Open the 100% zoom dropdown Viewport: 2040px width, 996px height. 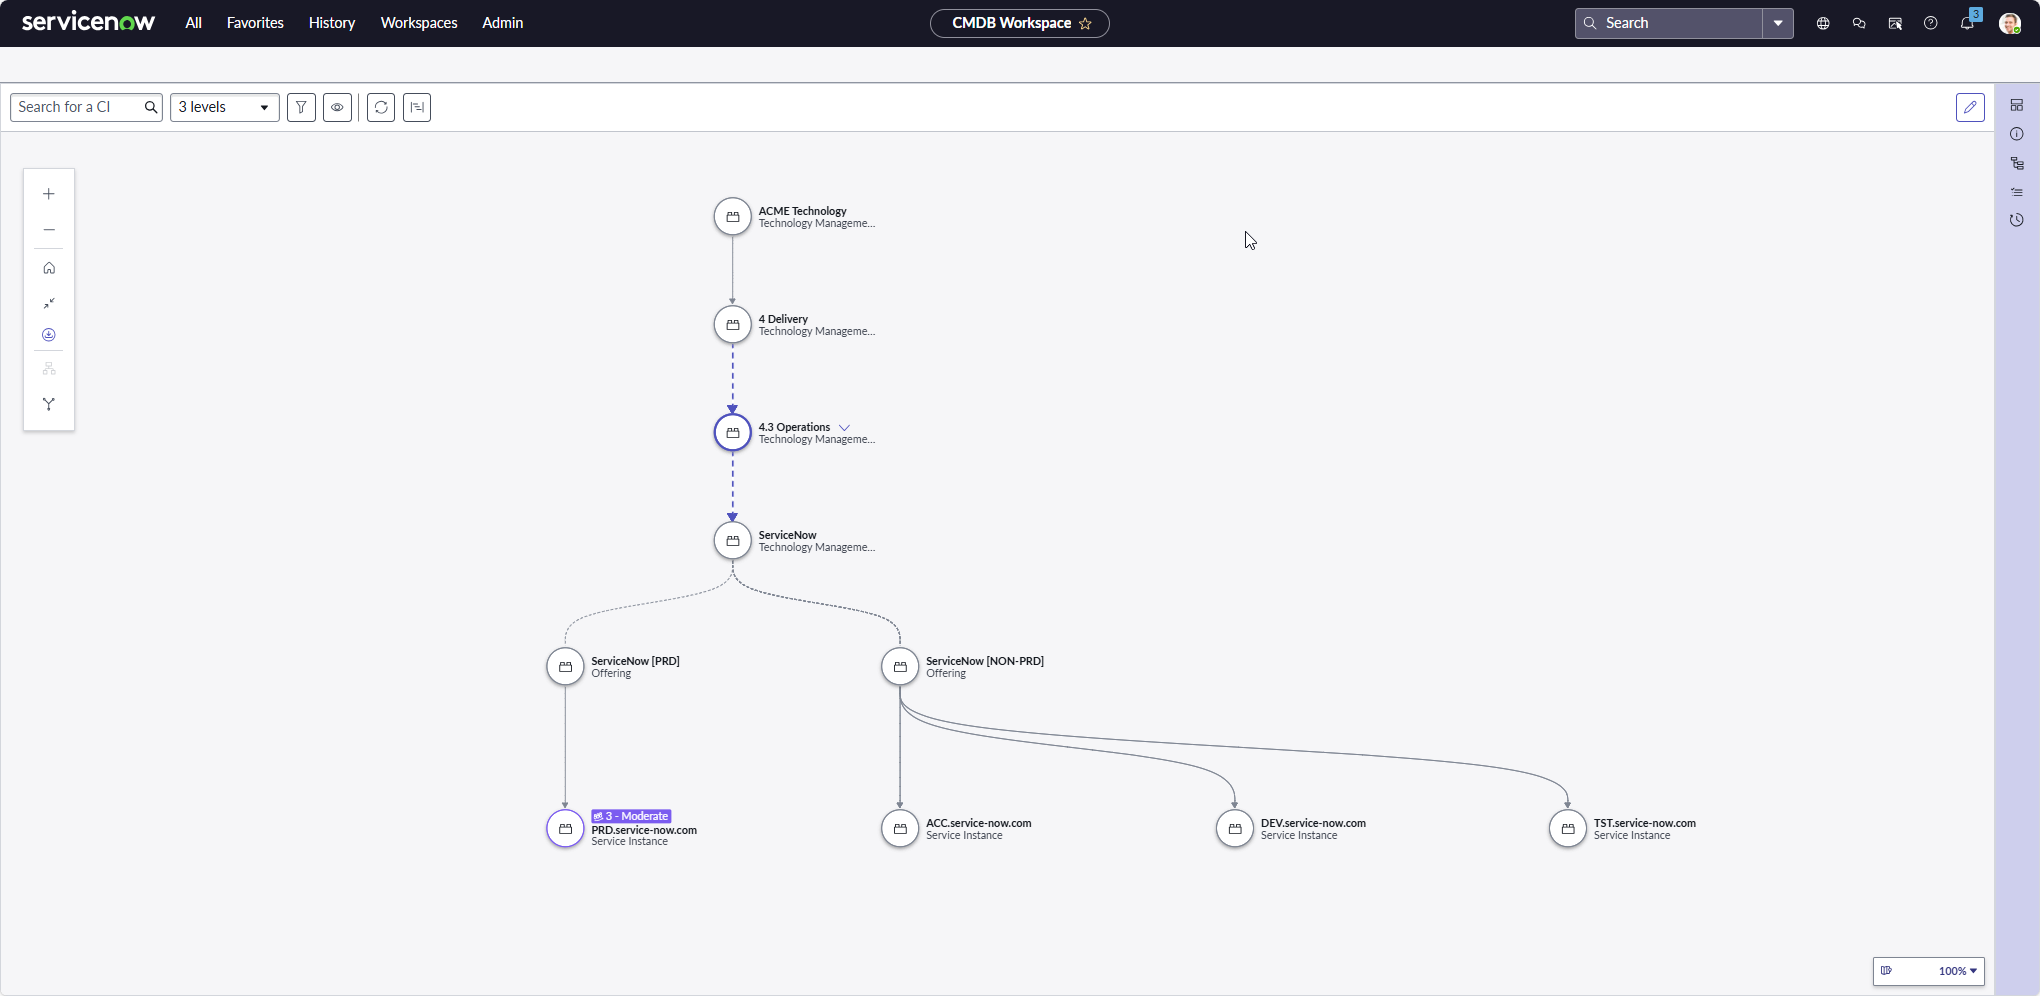point(1957,971)
